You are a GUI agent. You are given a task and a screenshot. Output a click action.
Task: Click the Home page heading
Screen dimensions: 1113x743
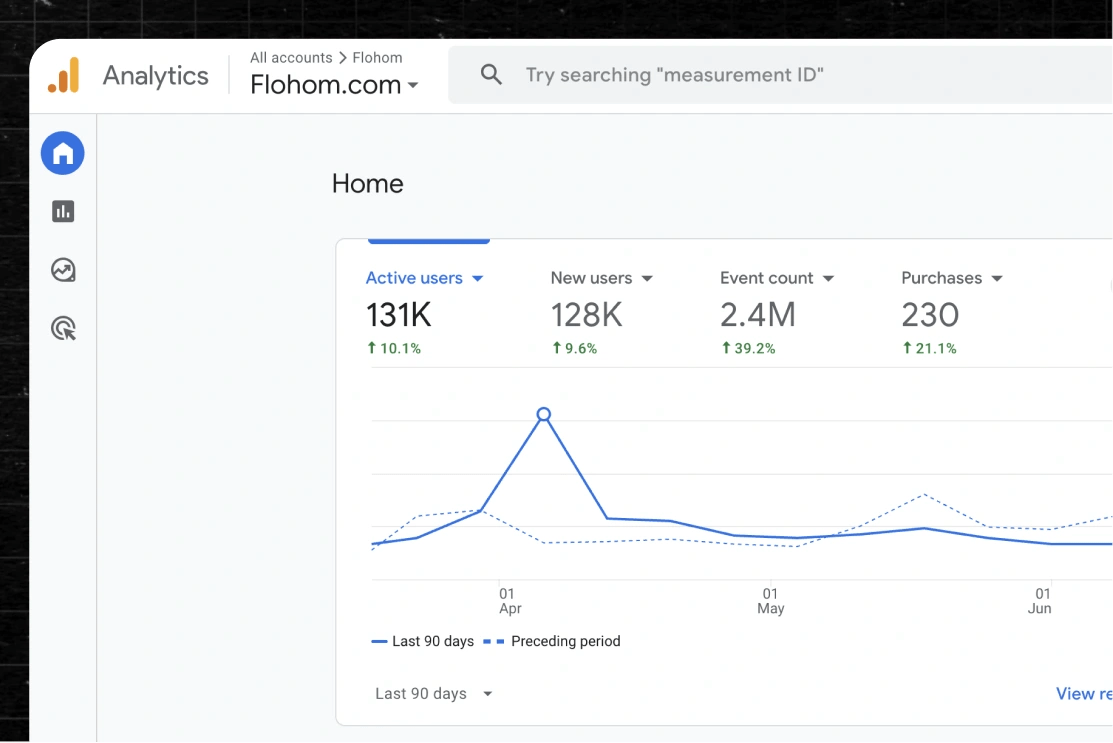[x=368, y=183]
